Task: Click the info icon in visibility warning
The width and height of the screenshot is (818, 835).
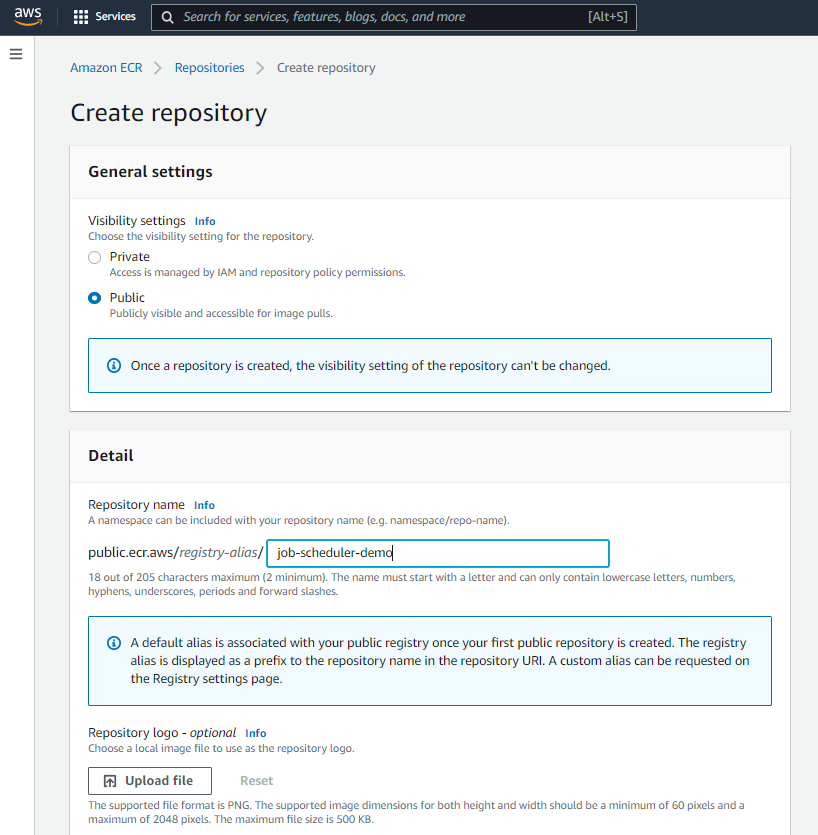Action: coord(114,365)
